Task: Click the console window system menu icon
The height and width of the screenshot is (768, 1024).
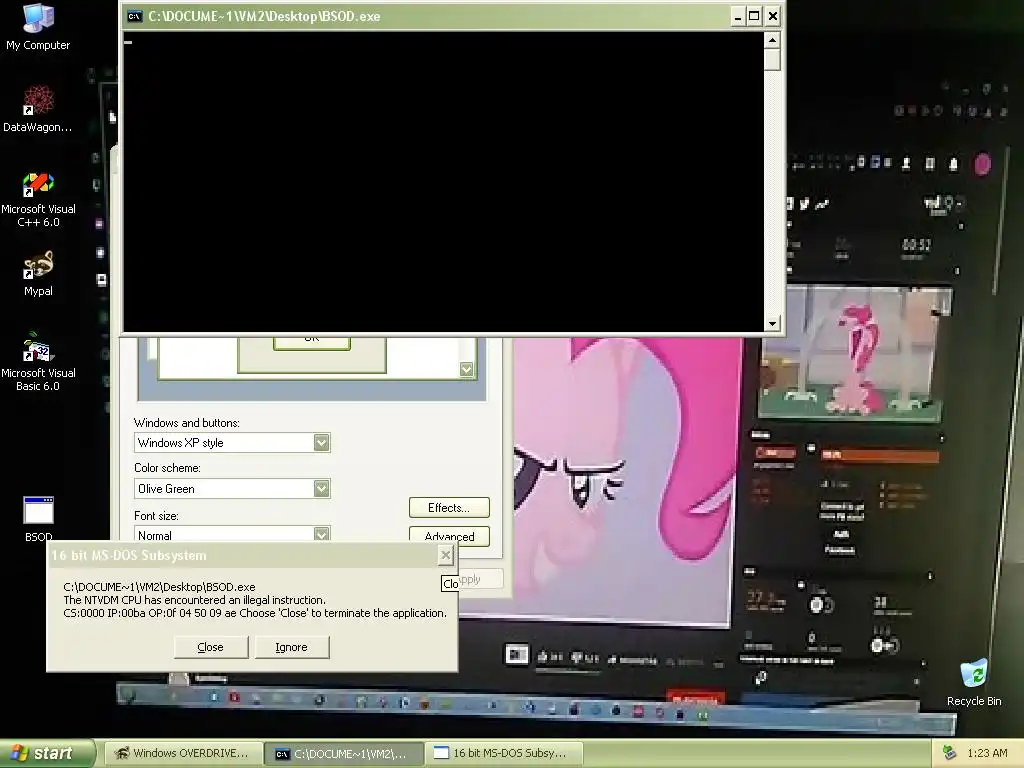Action: coord(135,16)
